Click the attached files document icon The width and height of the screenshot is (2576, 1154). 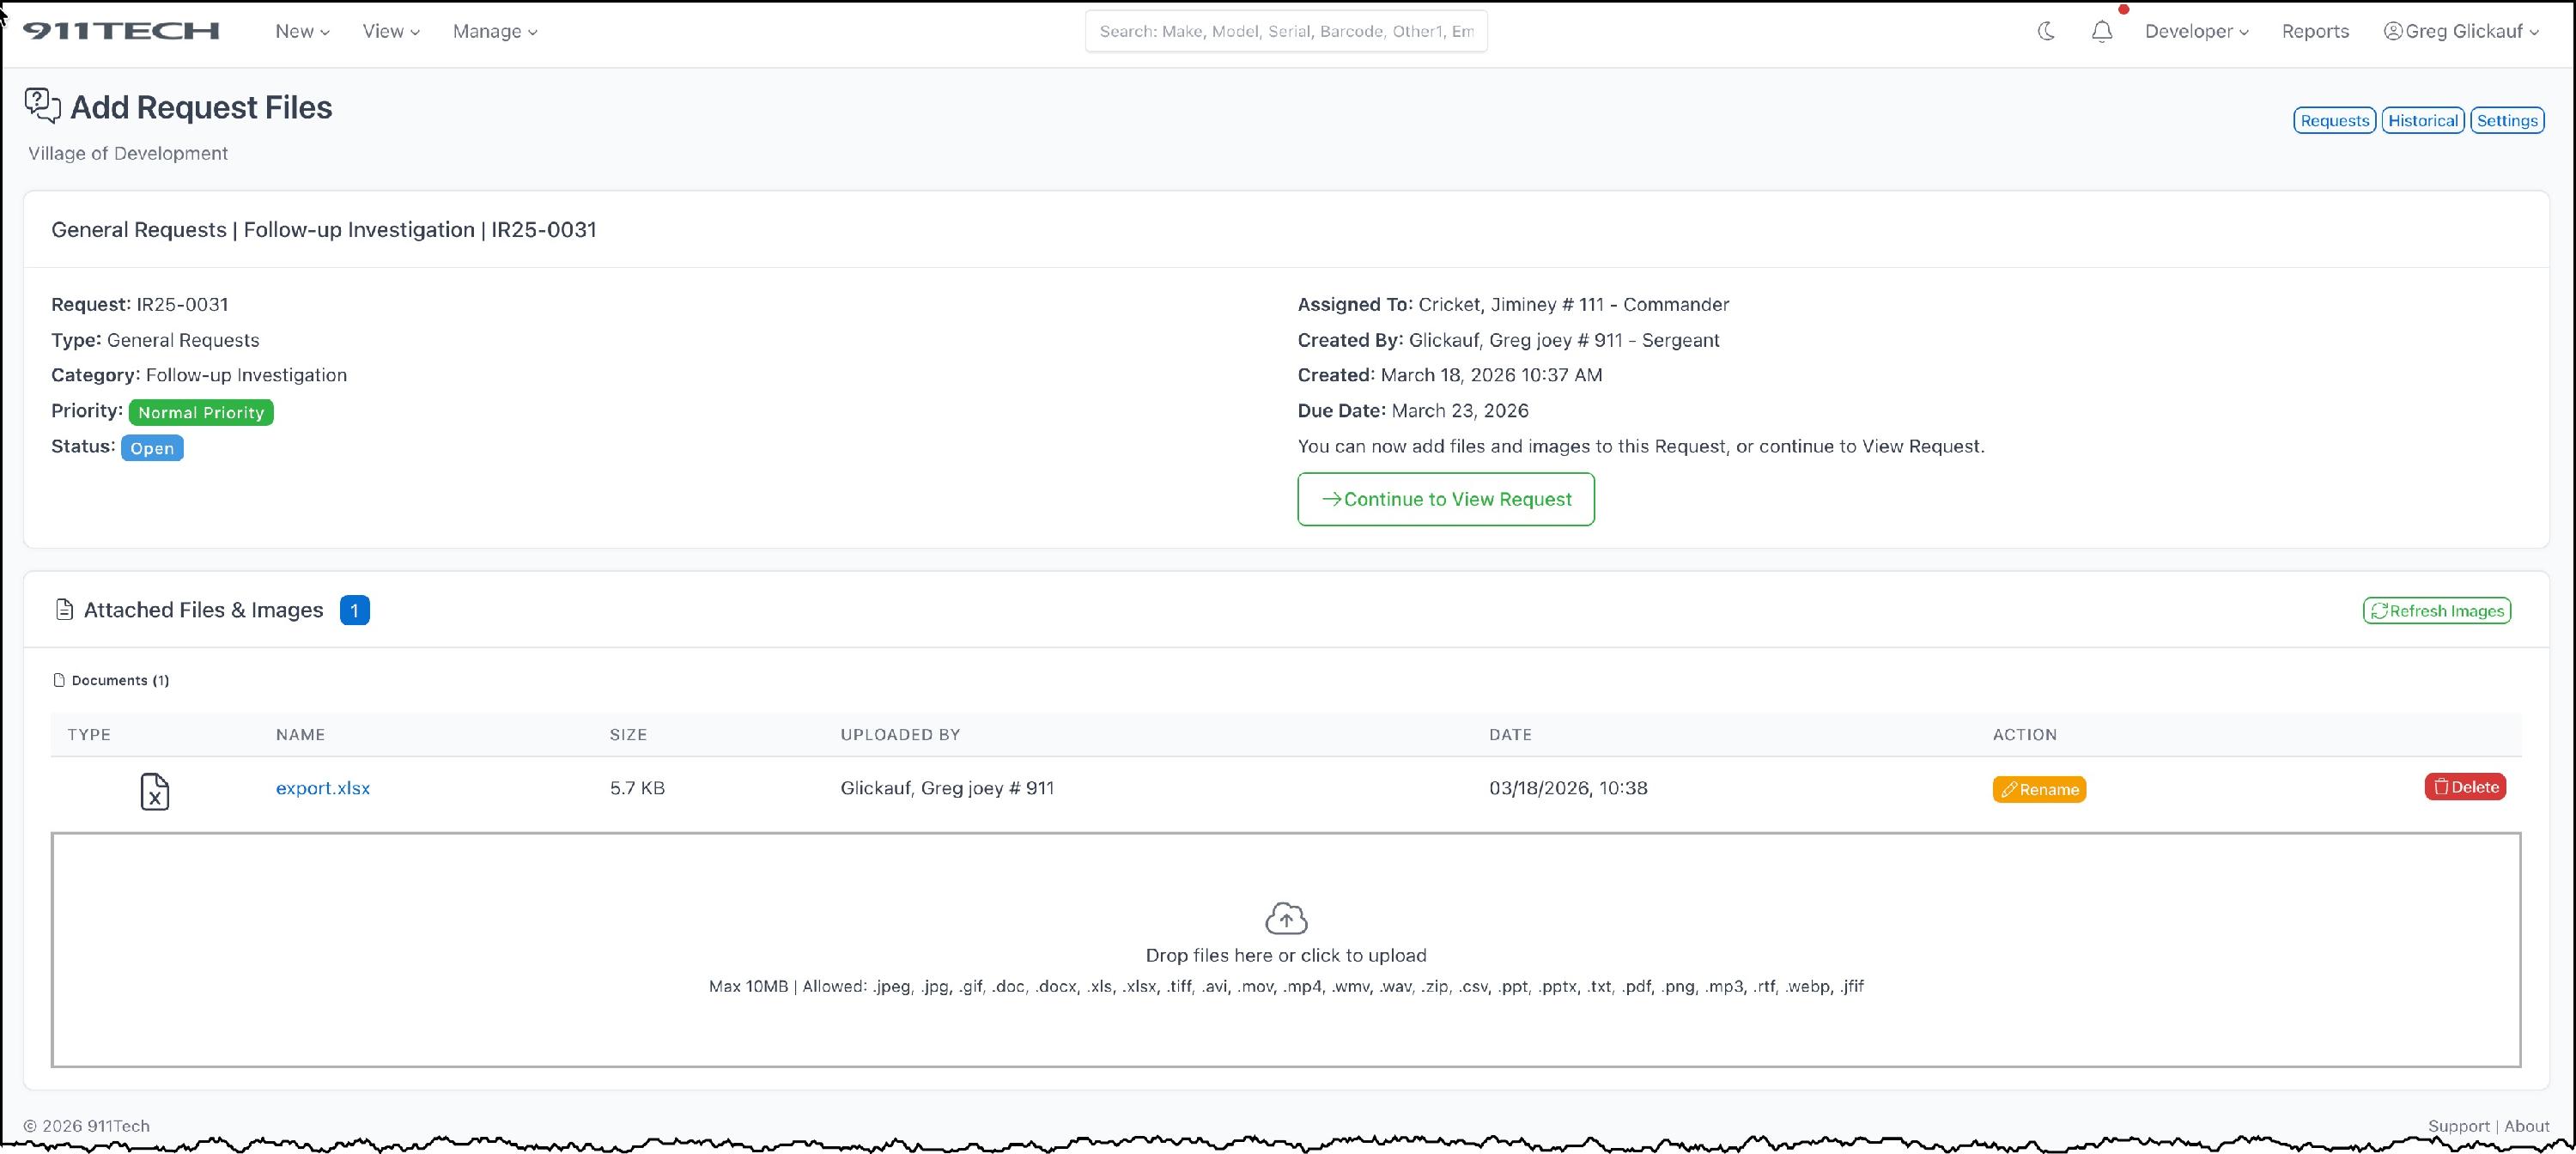[64, 610]
